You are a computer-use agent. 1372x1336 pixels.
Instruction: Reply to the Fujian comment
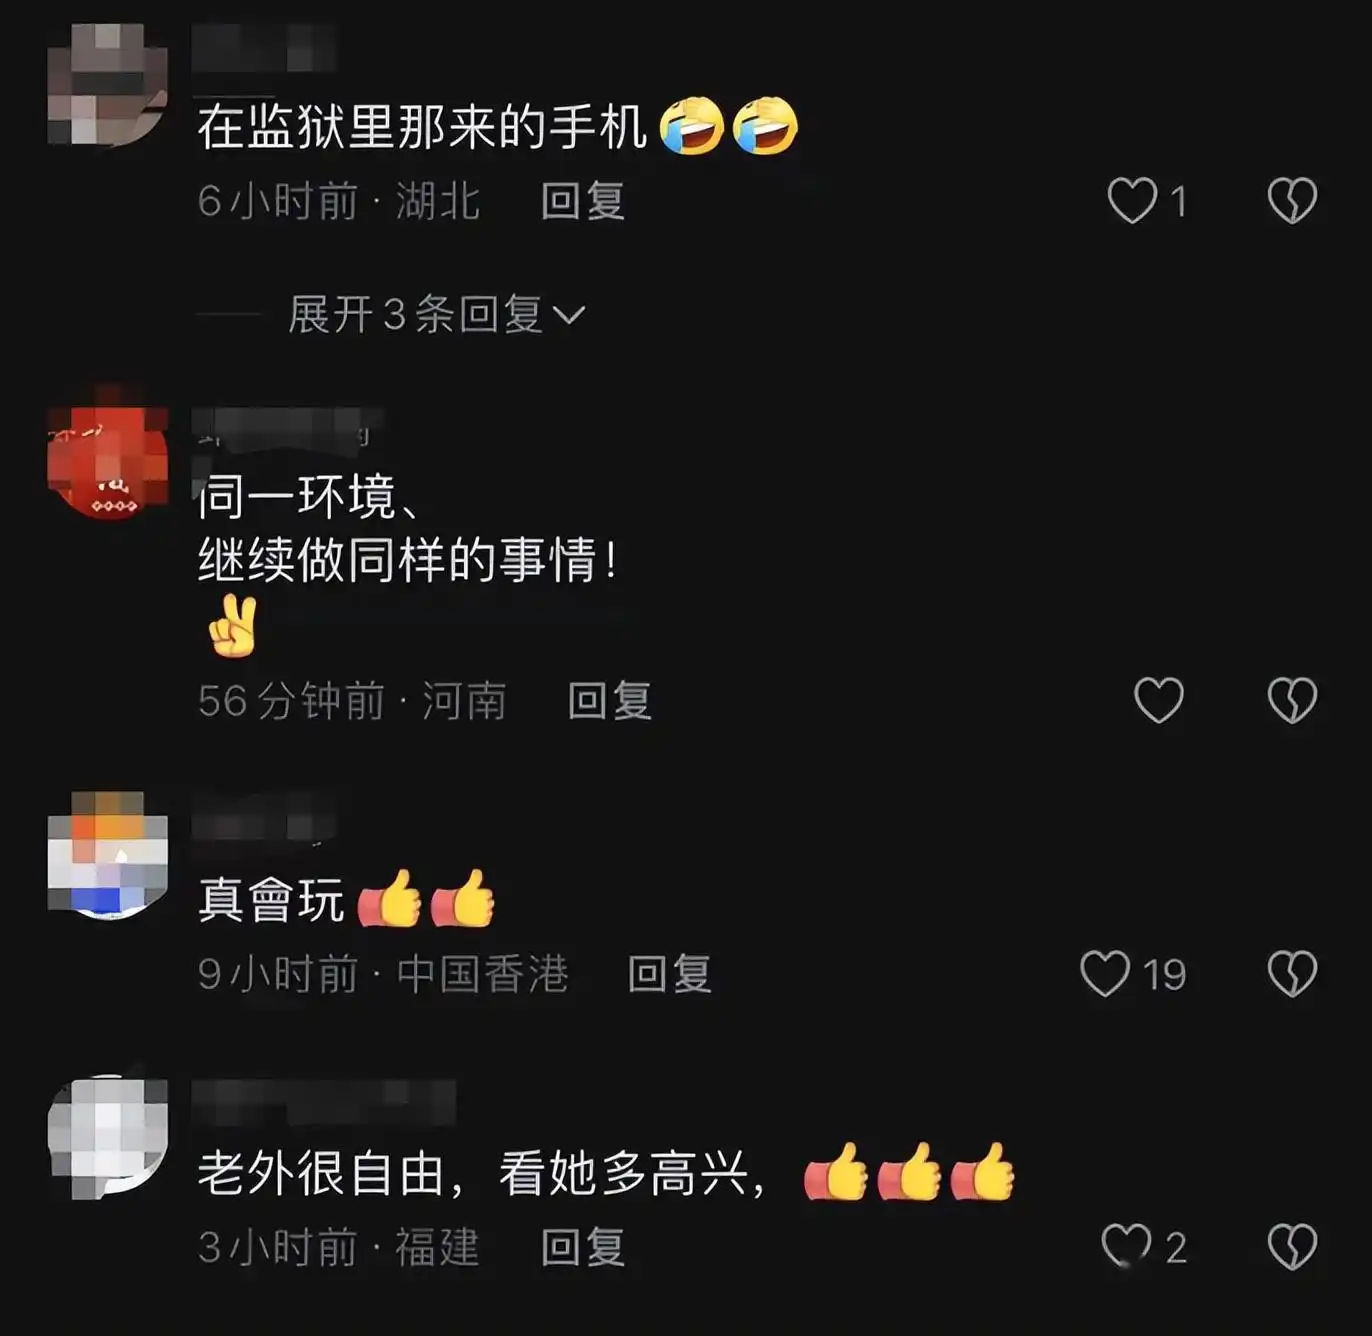click(583, 1247)
